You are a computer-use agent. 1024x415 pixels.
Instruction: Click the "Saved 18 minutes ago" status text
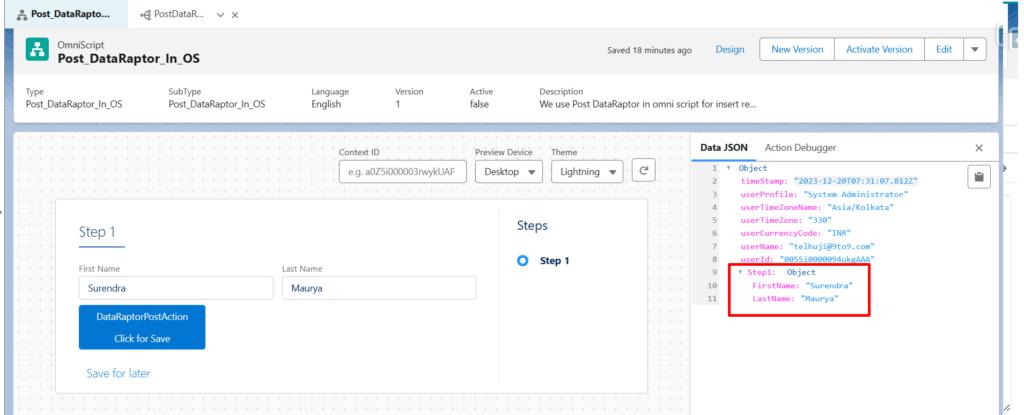point(649,50)
